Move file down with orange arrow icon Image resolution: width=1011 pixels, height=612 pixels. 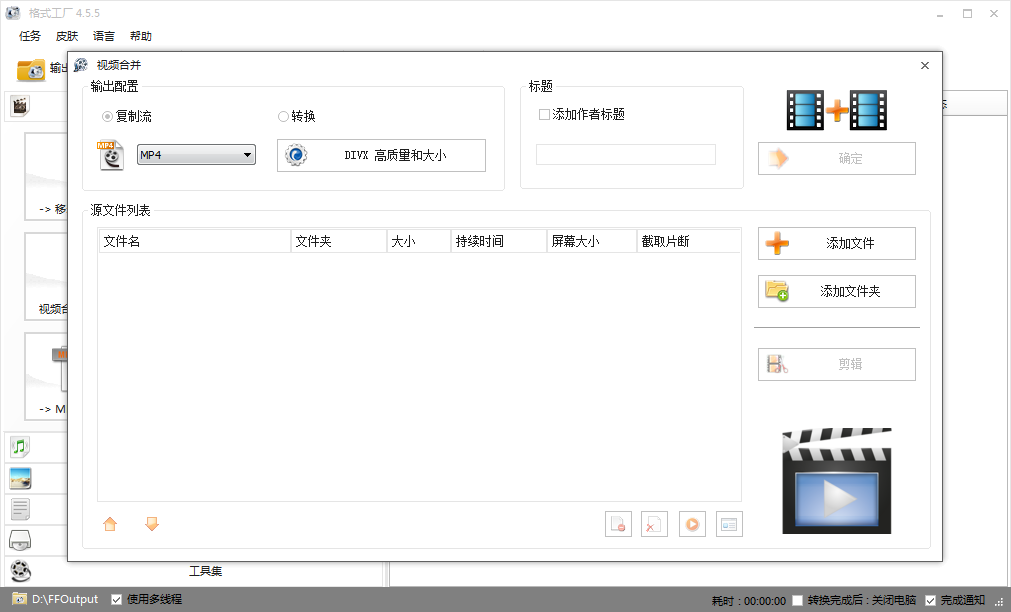click(151, 523)
